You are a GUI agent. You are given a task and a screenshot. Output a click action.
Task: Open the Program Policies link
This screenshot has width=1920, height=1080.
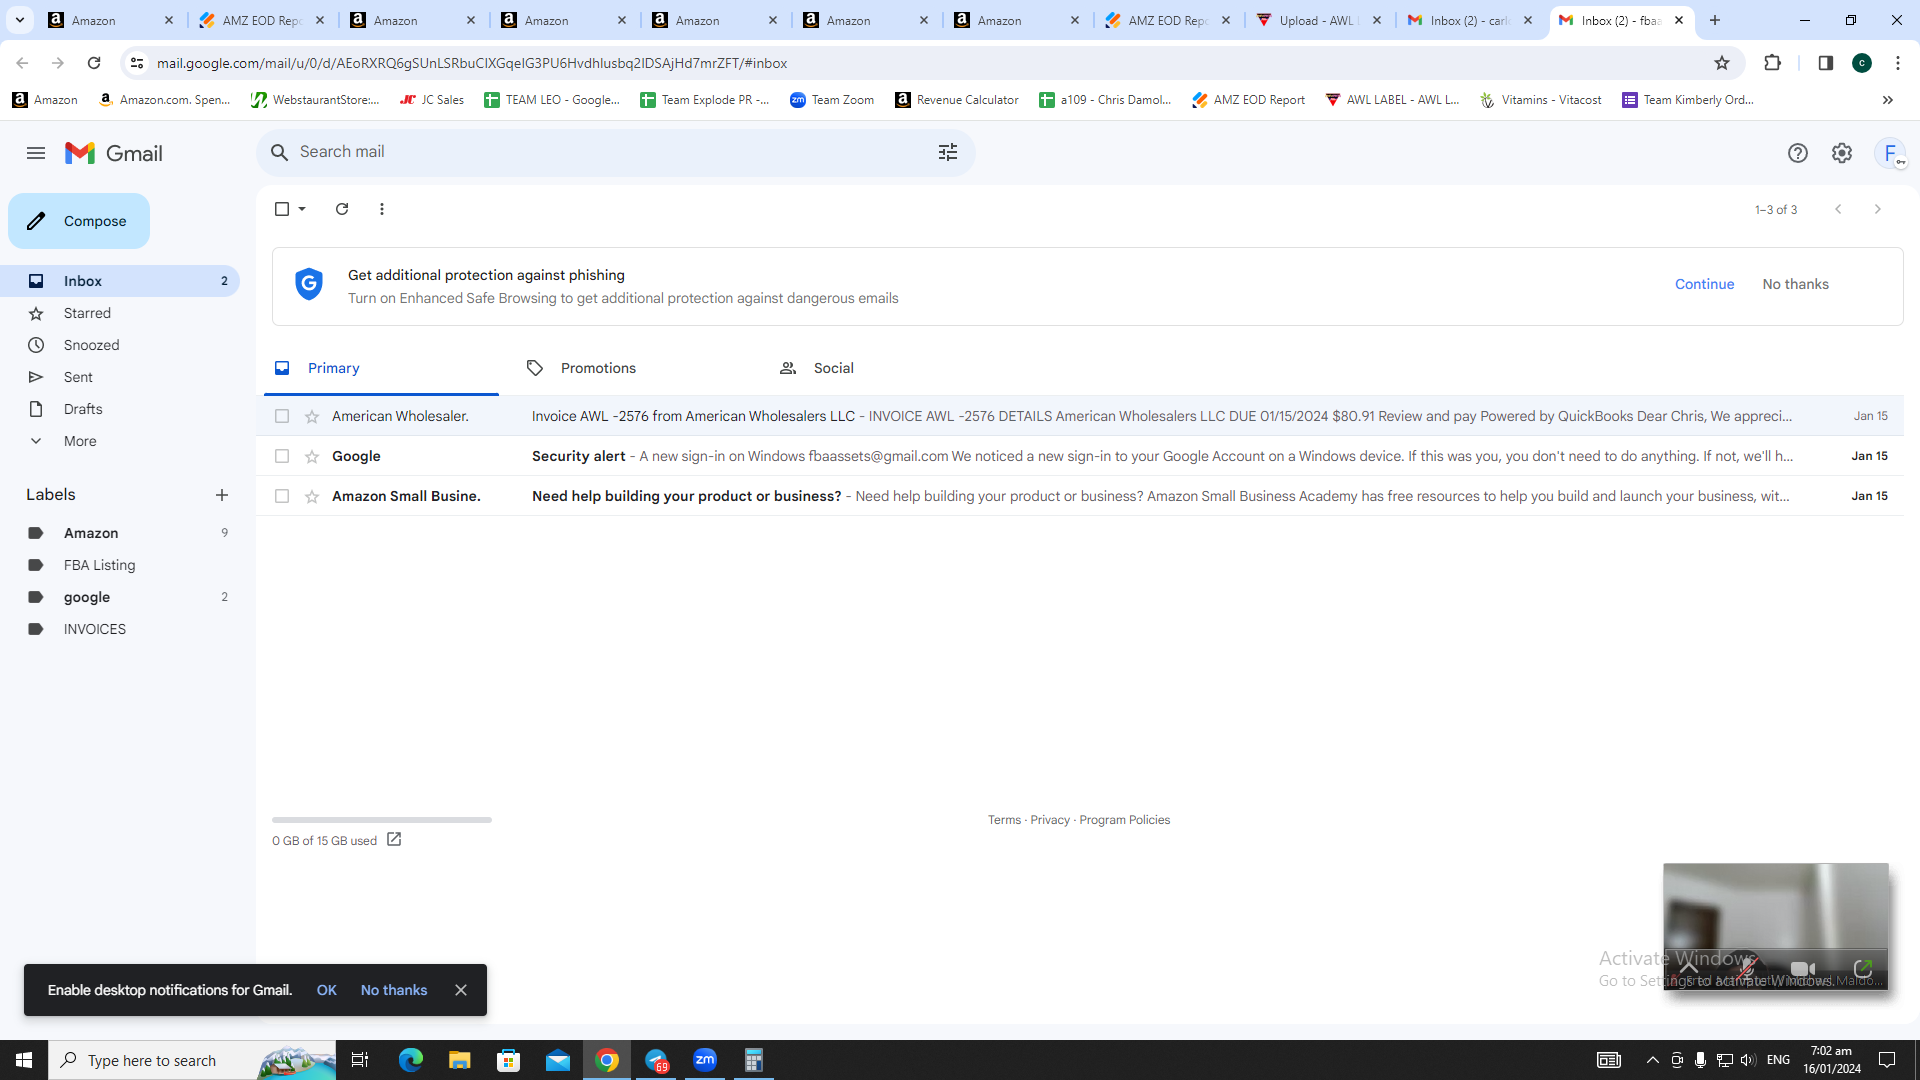[1124, 820]
